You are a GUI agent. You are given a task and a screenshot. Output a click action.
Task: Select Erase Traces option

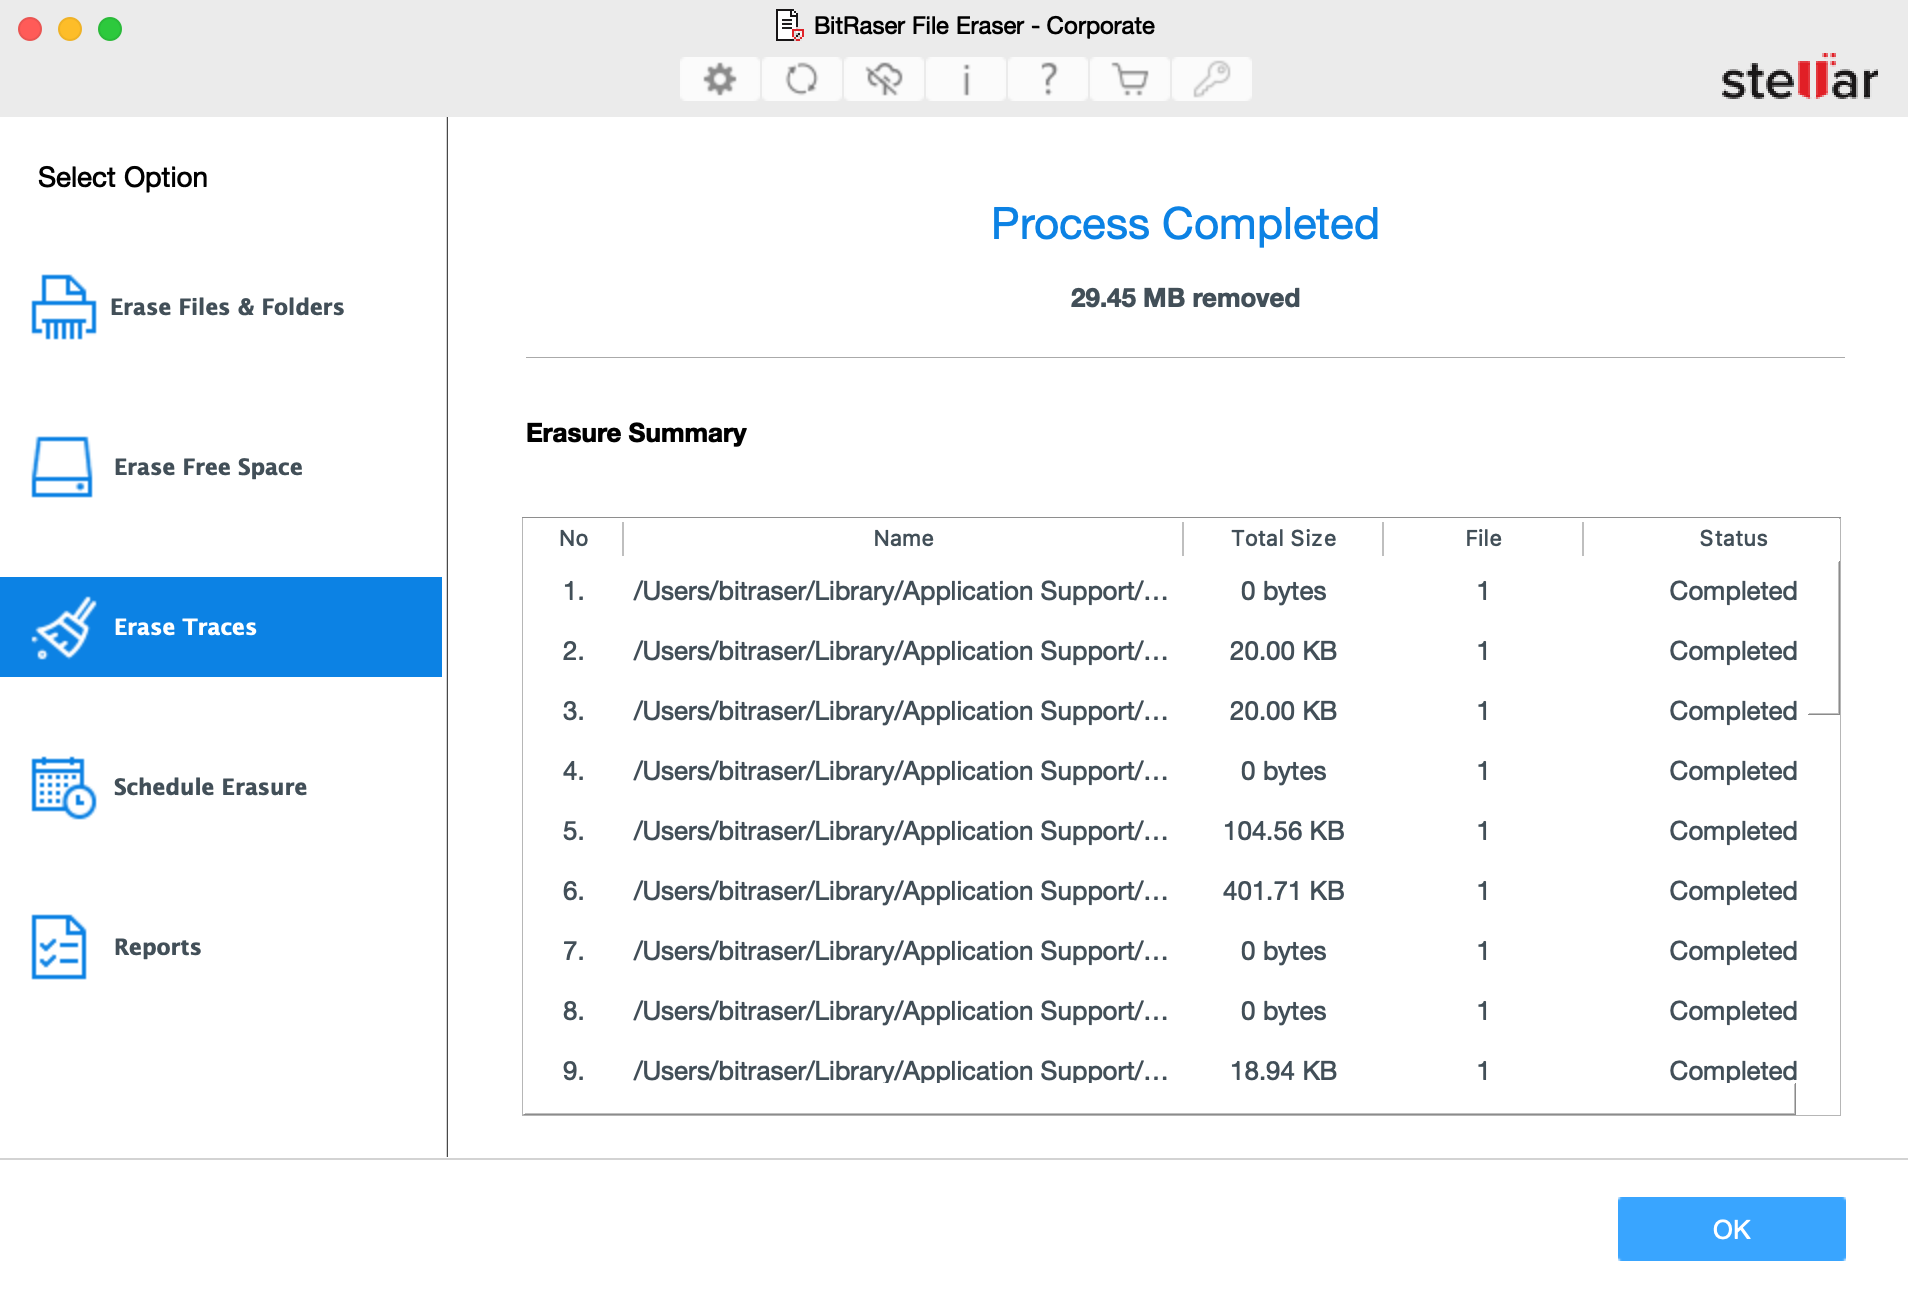pyautogui.click(x=221, y=627)
